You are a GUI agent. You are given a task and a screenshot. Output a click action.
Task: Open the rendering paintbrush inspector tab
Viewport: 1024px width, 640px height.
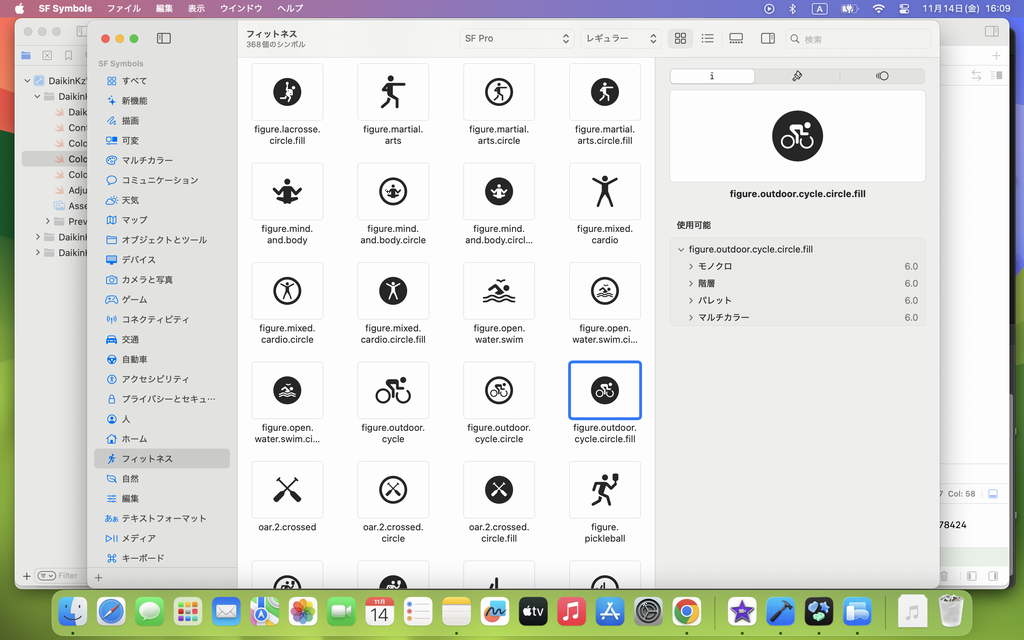[797, 76]
